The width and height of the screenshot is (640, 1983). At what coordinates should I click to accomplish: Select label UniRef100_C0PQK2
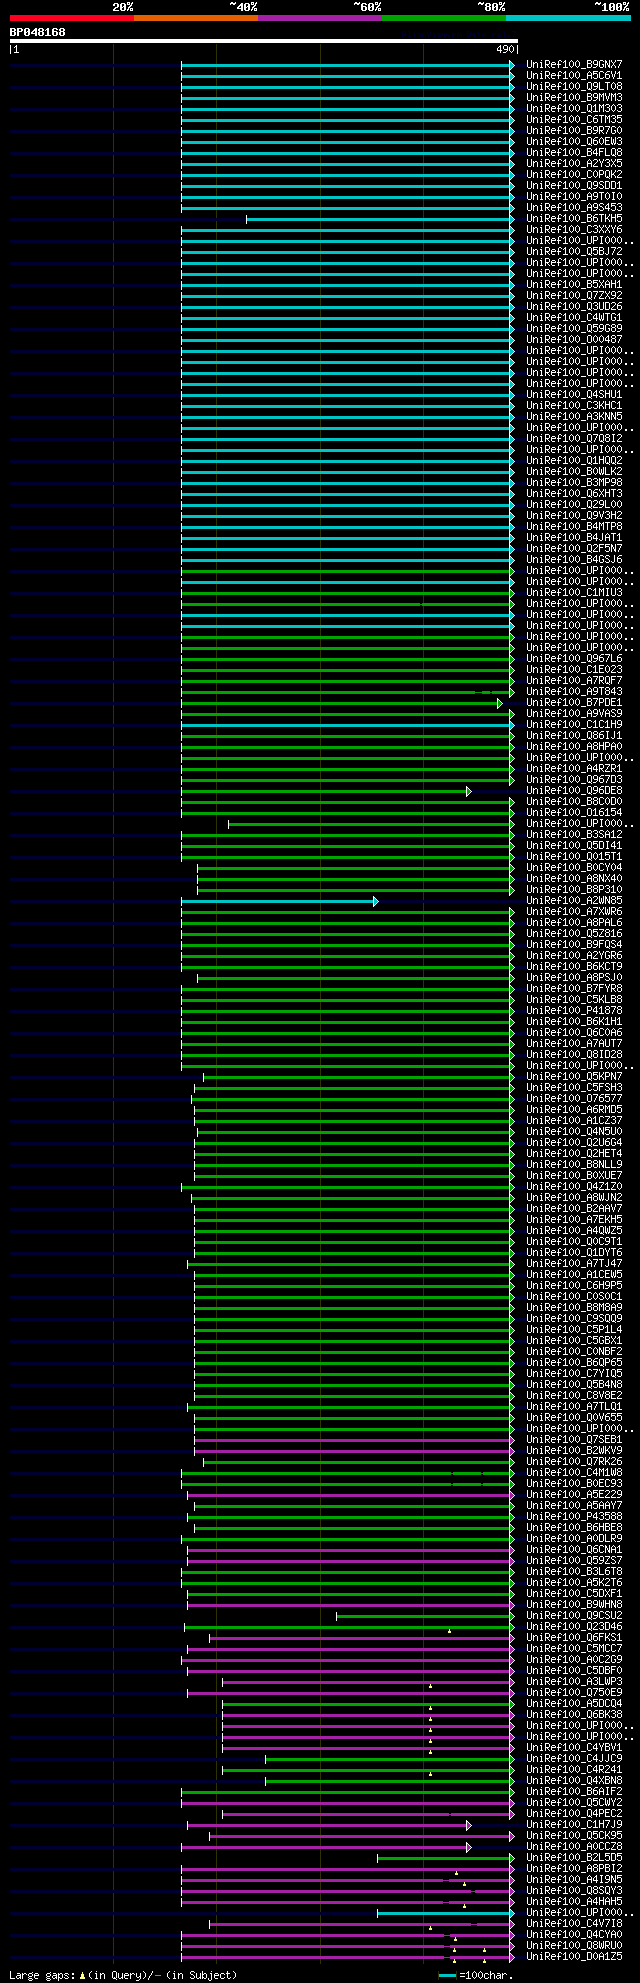click(x=574, y=175)
